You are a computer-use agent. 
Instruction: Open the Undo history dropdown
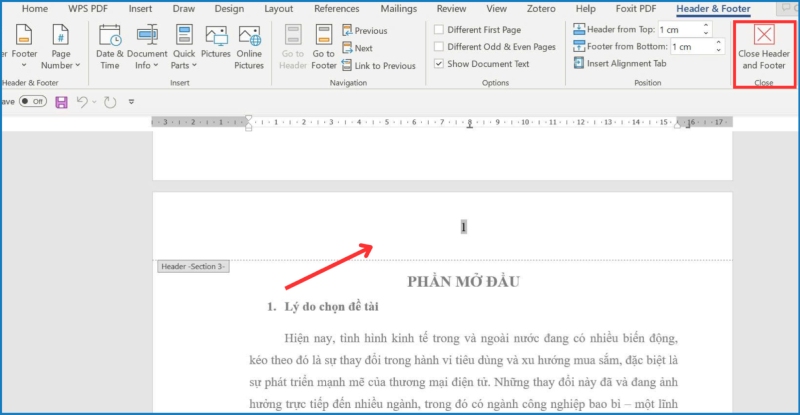point(94,102)
